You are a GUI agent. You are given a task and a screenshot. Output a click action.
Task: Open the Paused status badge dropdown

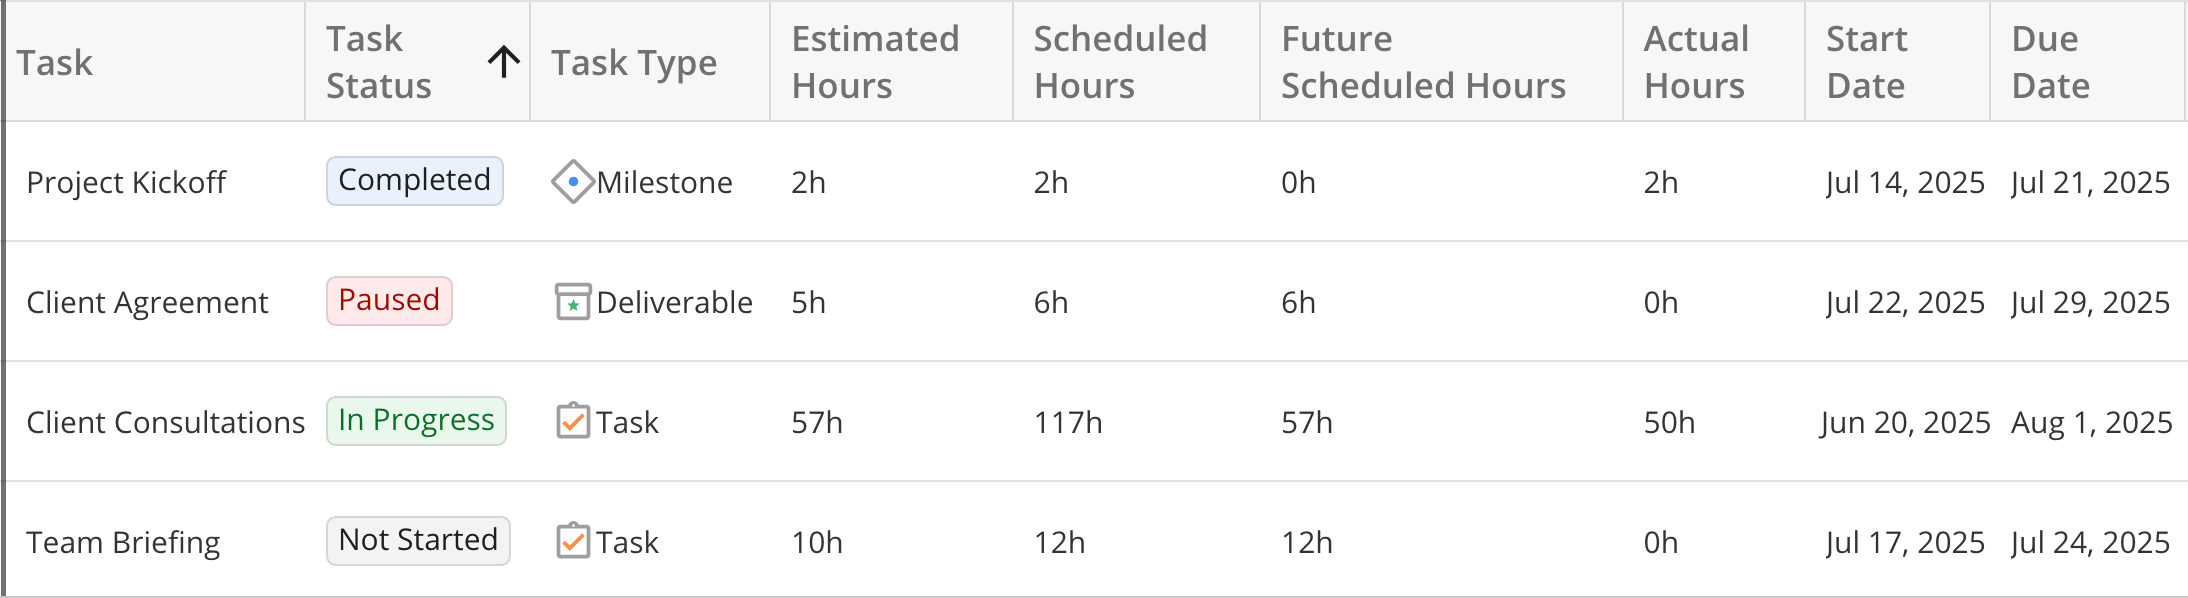click(x=389, y=301)
